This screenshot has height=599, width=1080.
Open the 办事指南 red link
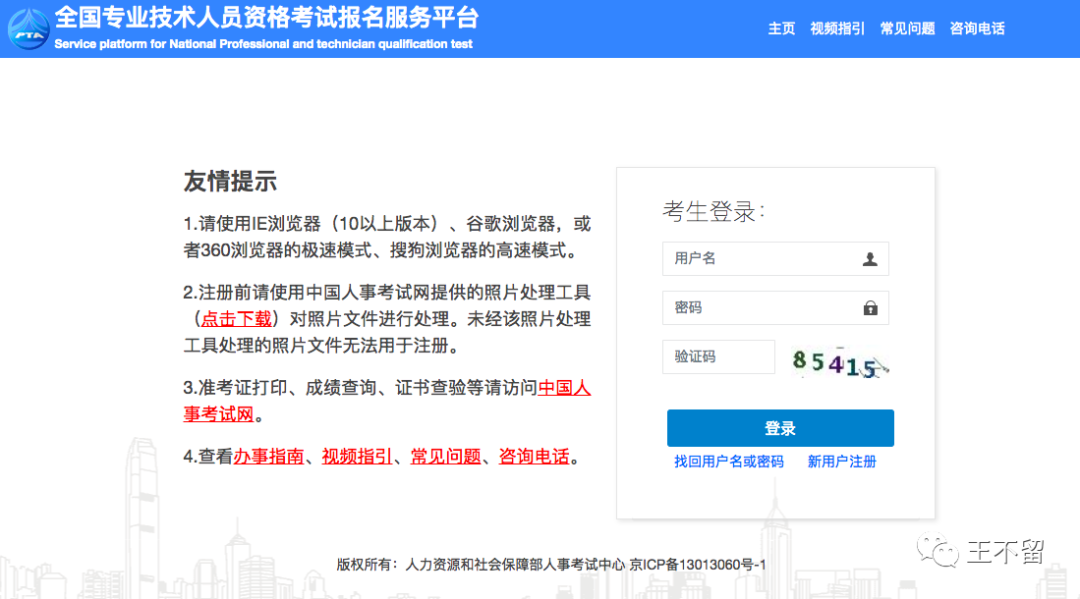coord(269,457)
